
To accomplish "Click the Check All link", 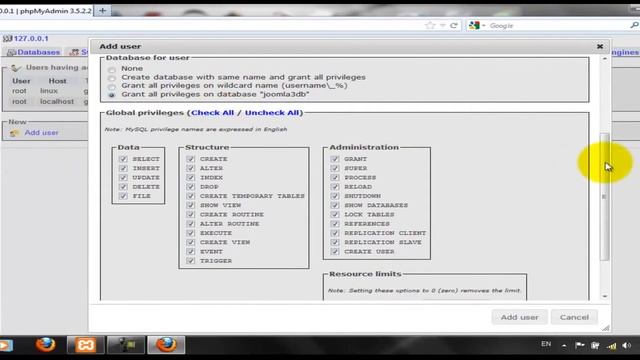I will point(212,113).
